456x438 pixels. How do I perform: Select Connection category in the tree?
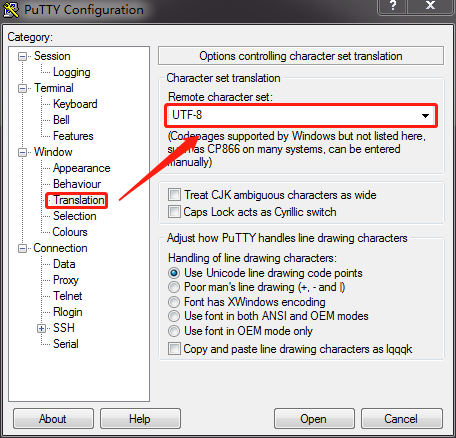click(x=60, y=248)
